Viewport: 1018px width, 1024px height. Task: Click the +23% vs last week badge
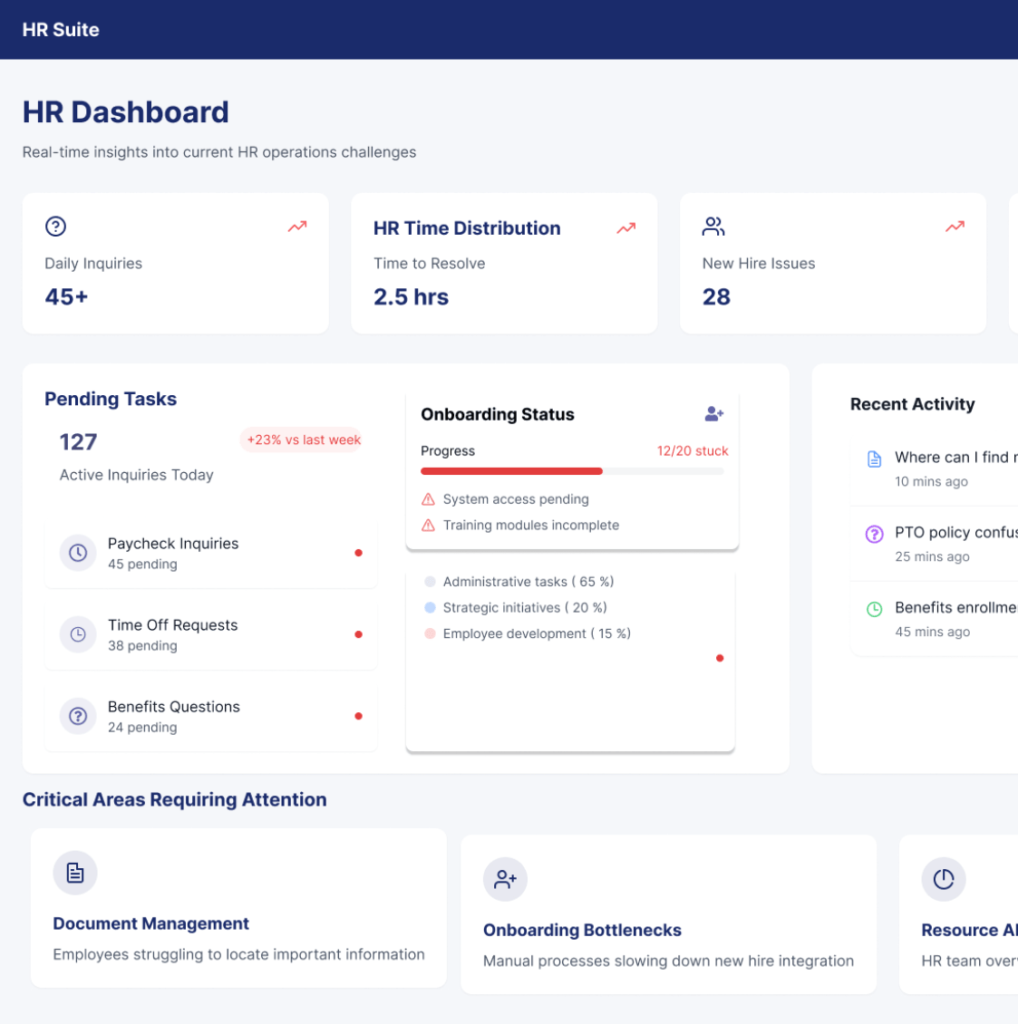click(x=301, y=440)
